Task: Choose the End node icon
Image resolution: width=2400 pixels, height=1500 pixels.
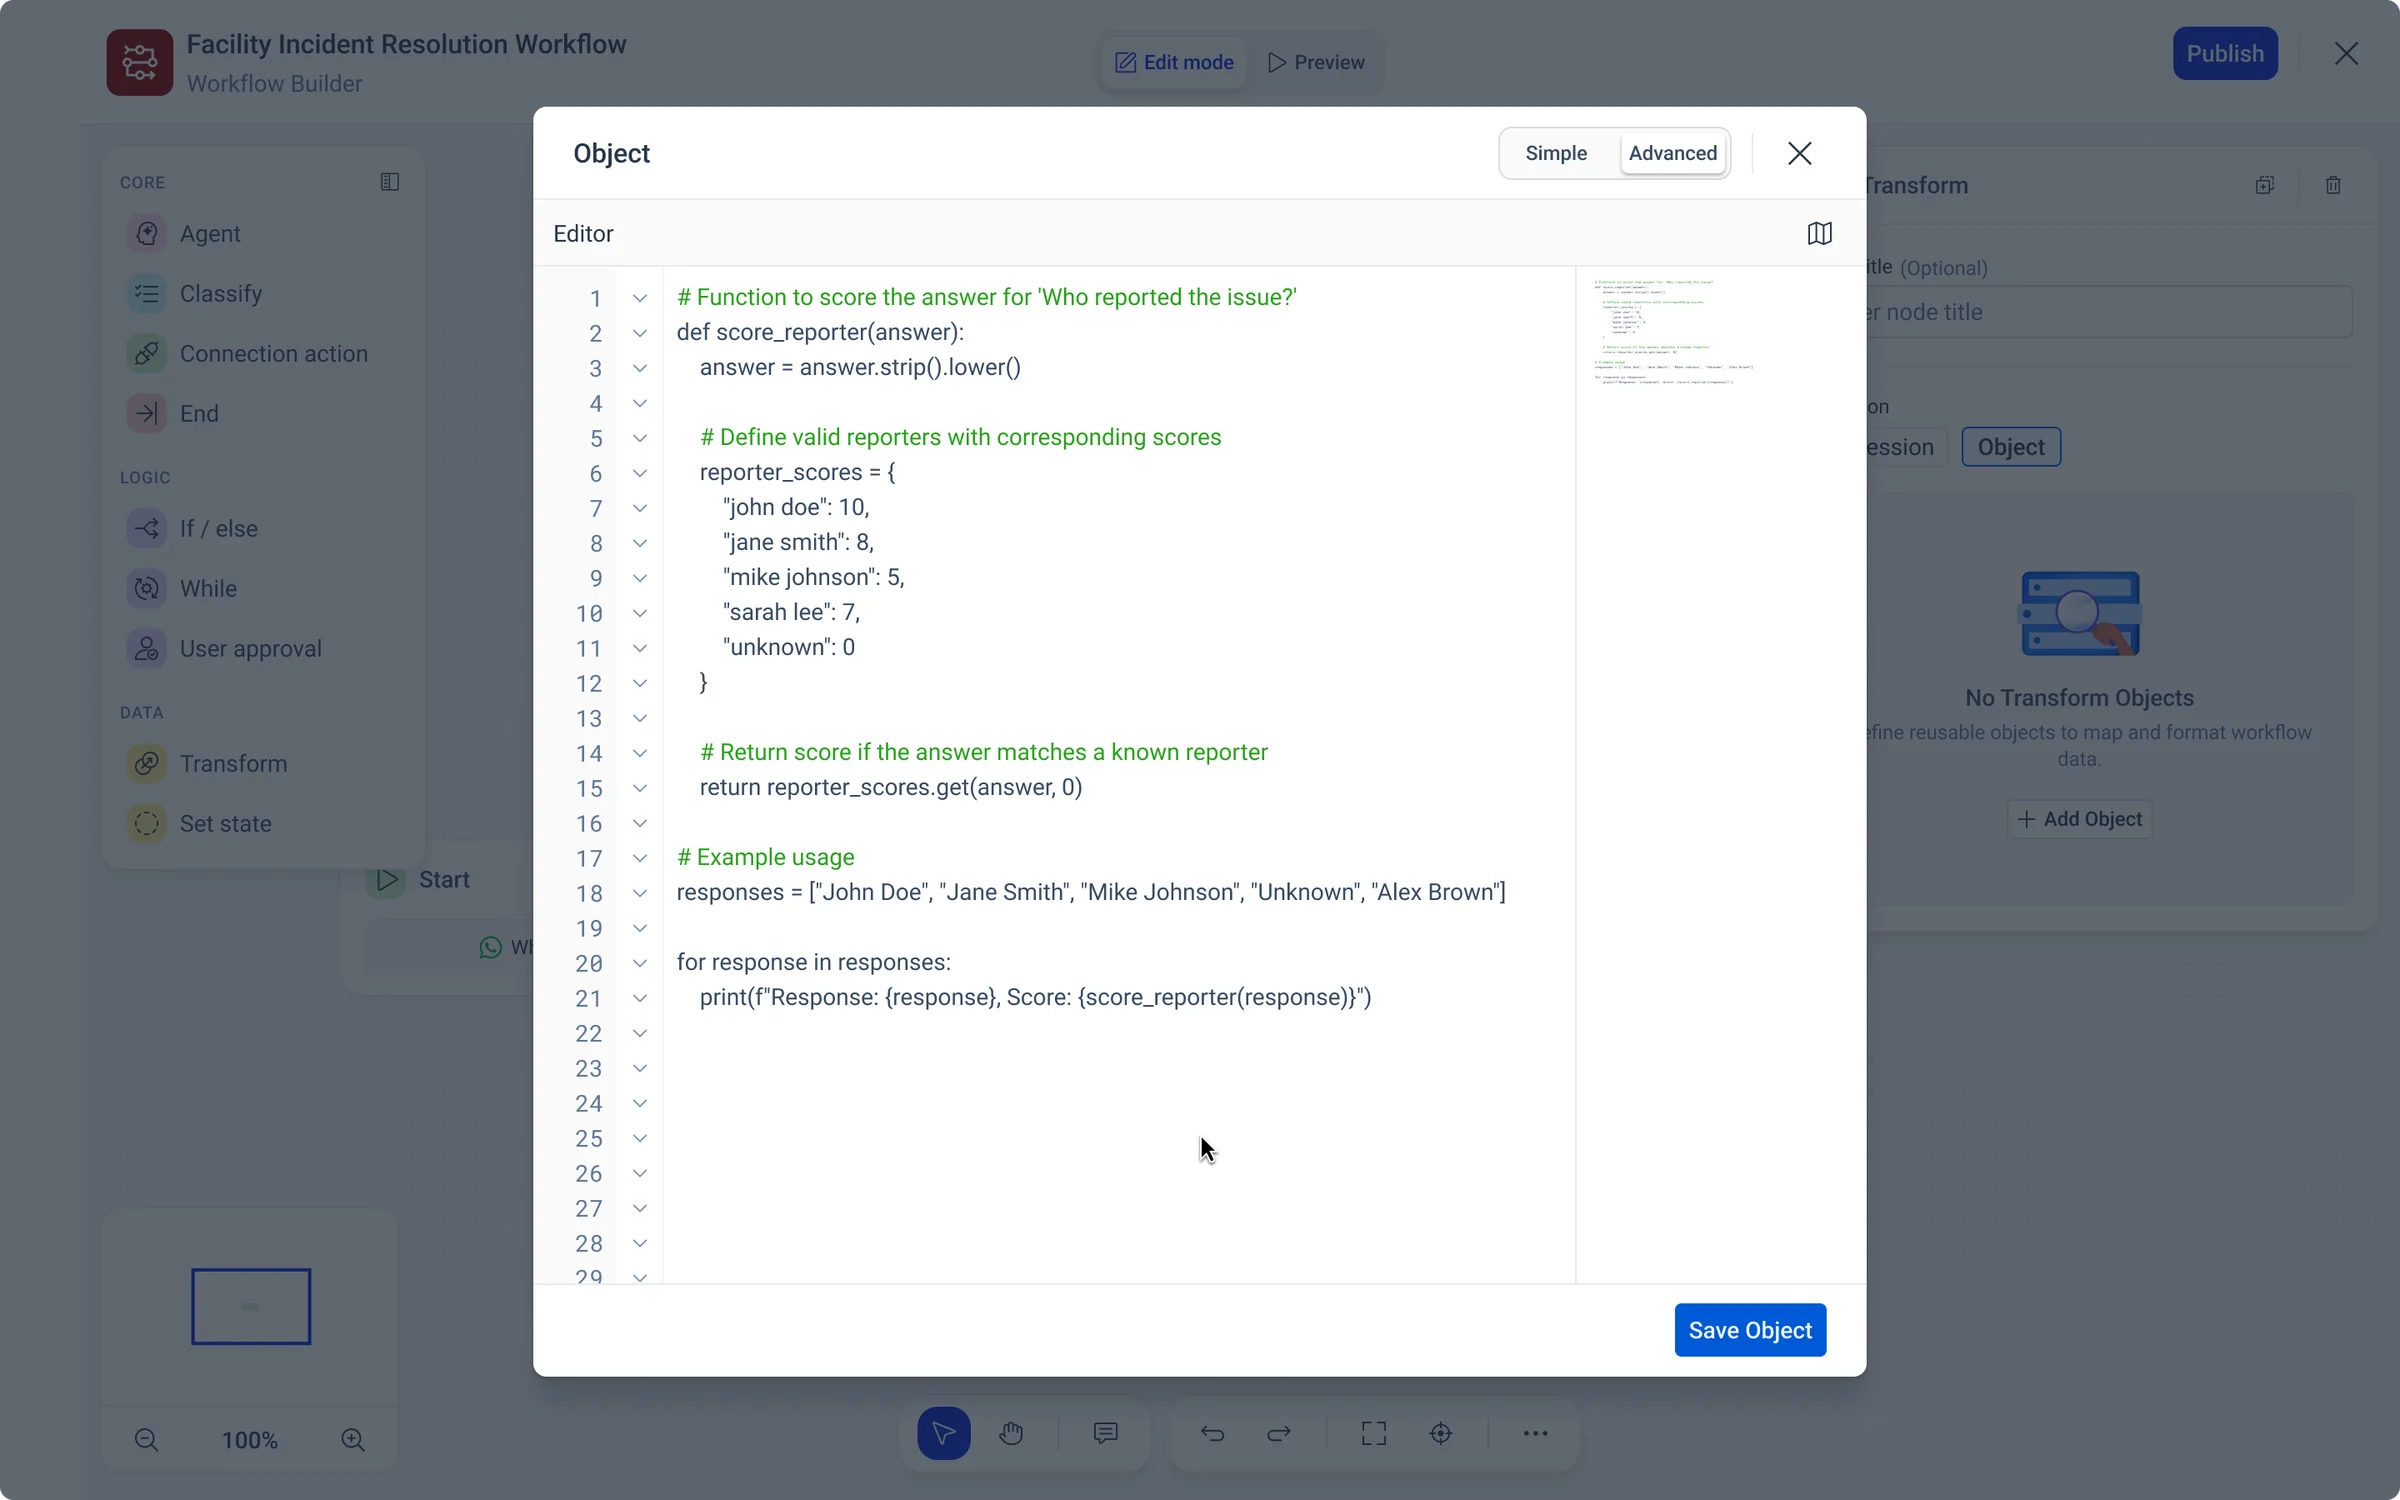Action: [x=146, y=413]
